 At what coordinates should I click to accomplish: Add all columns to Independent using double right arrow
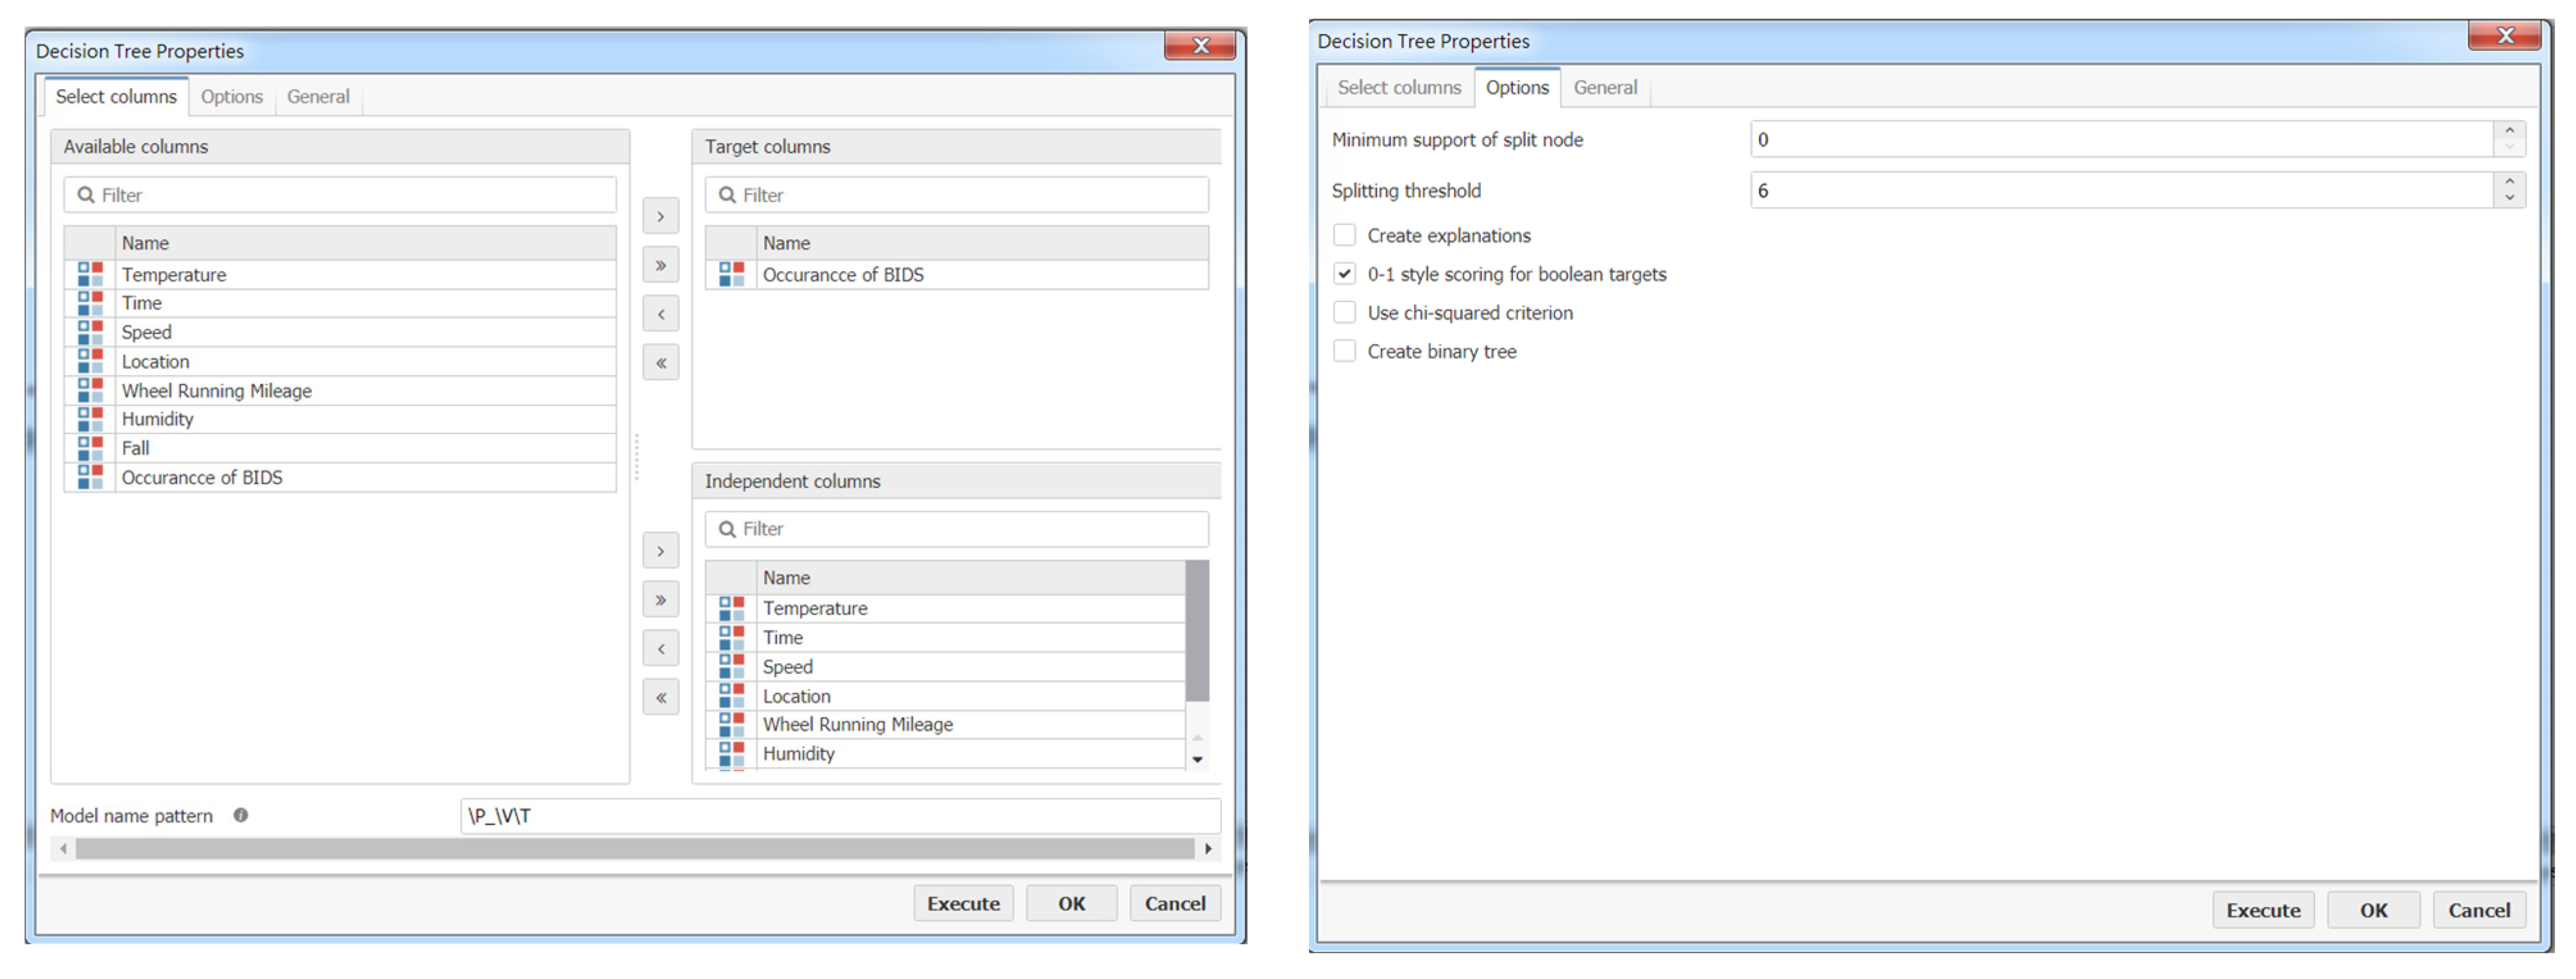[x=660, y=600]
